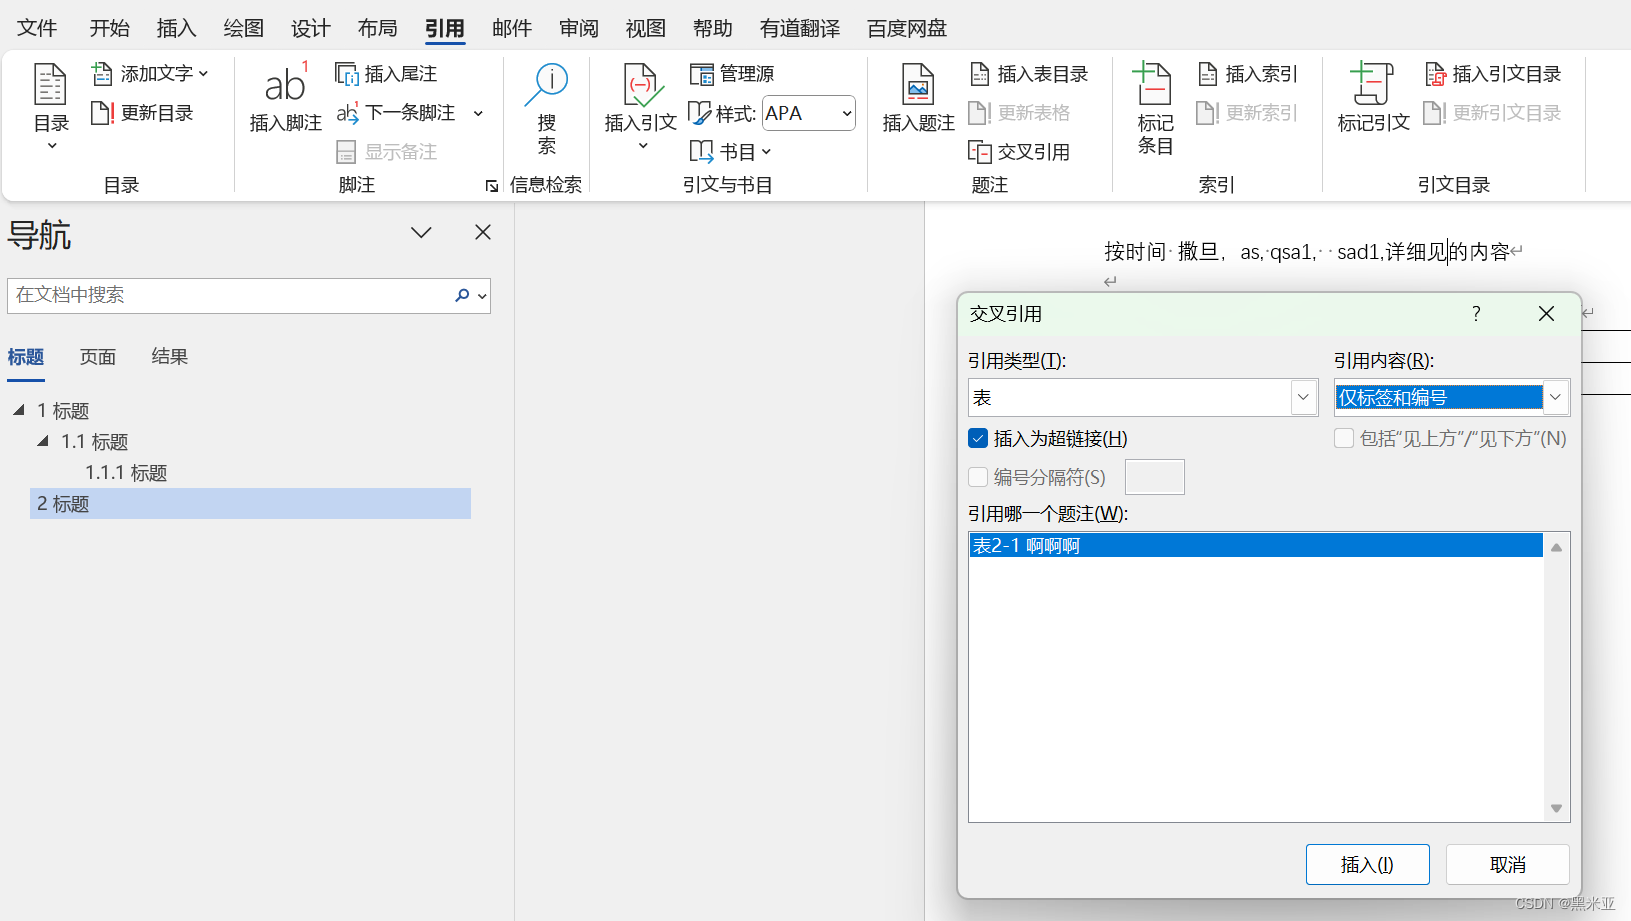Click scroll up arrow in caption list
The width and height of the screenshot is (1631, 921).
click(1556, 547)
